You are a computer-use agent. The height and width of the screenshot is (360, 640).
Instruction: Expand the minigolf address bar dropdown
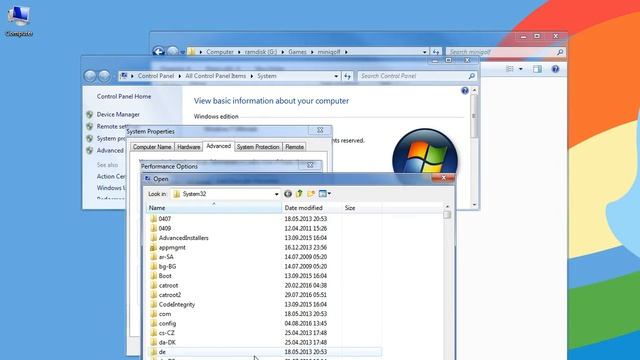[x=424, y=52]
